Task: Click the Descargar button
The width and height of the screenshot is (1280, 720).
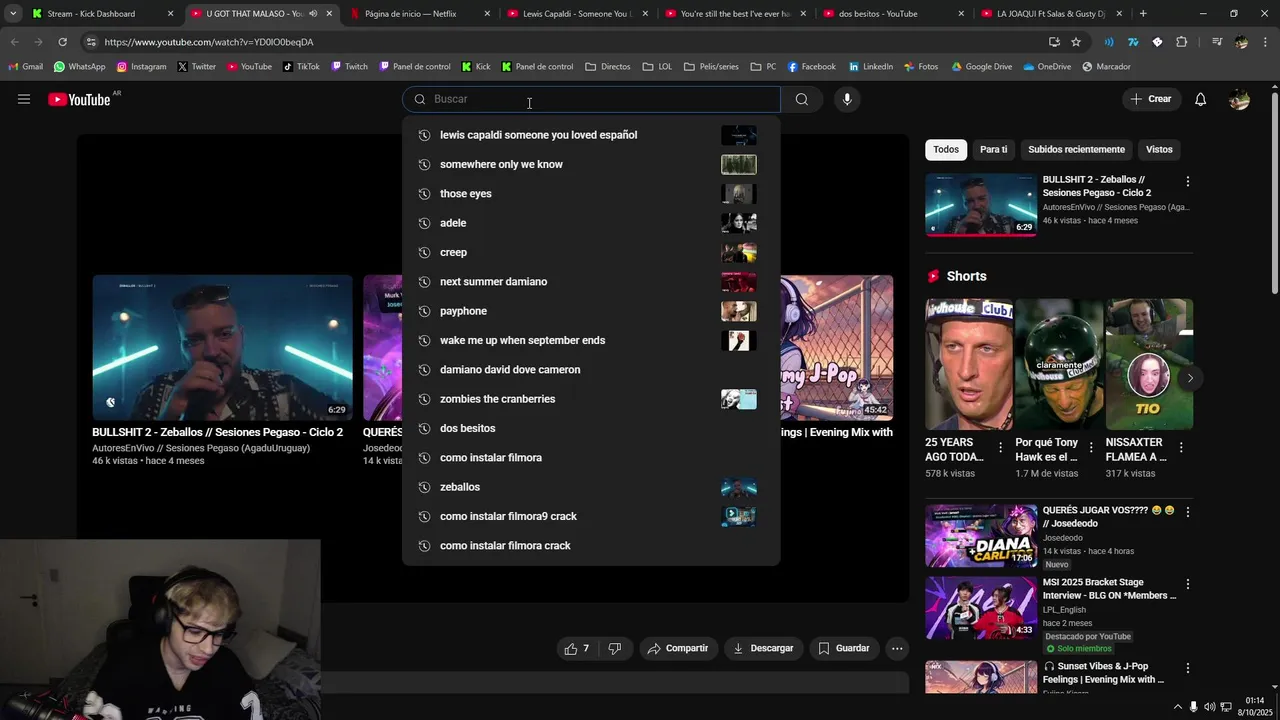Action: (x=763, y=648)
